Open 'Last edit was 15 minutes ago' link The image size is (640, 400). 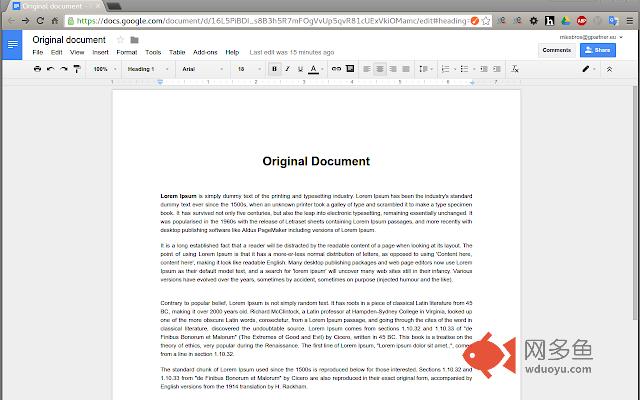[x=292, y=52]
